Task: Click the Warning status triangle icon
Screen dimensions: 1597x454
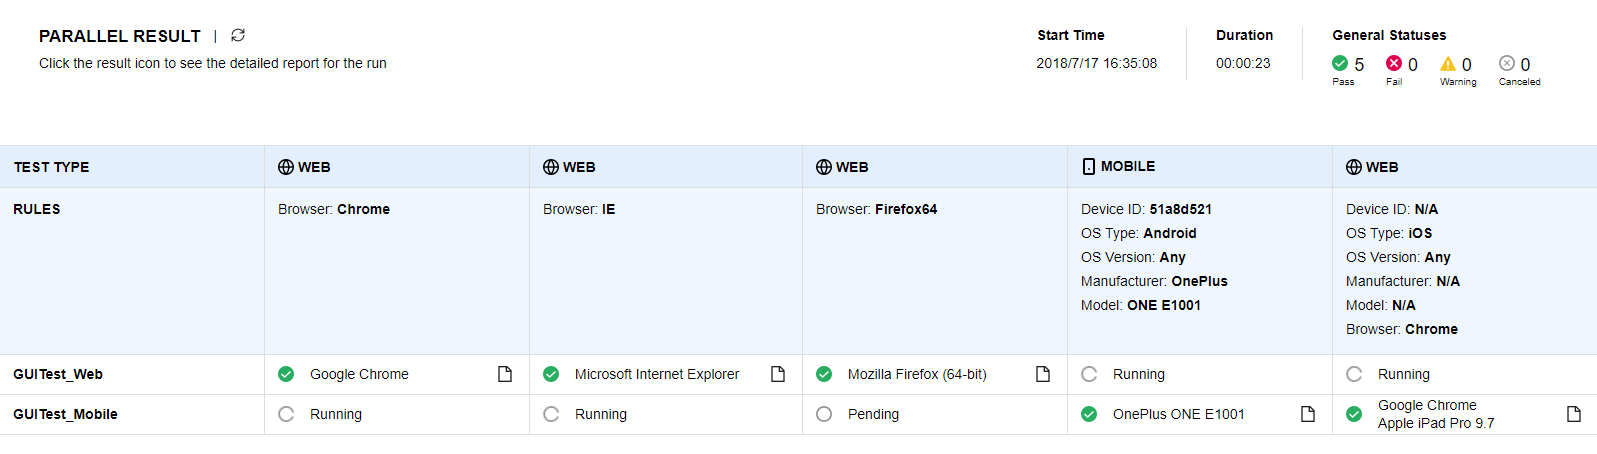Action: pyautogui.click(x=1448, y=64)
